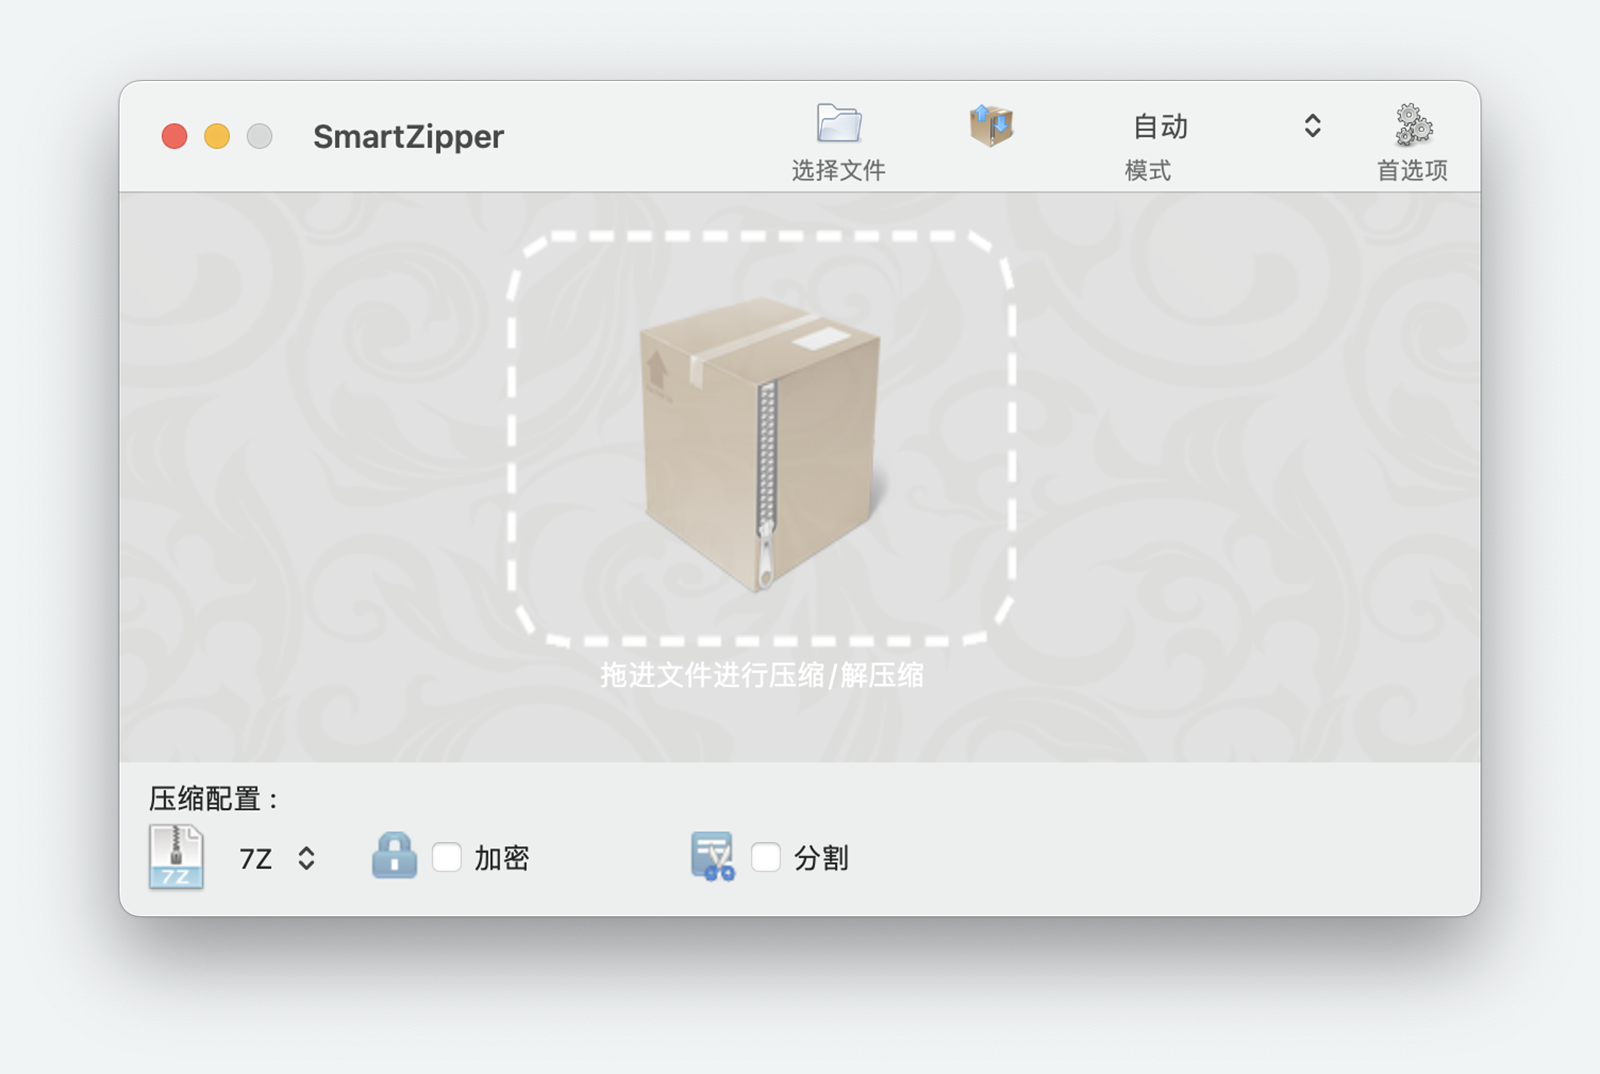The height and width of the screenshot is (1074, 1600).
Task: Click the 首选项 label
Action: (1412, 170)
